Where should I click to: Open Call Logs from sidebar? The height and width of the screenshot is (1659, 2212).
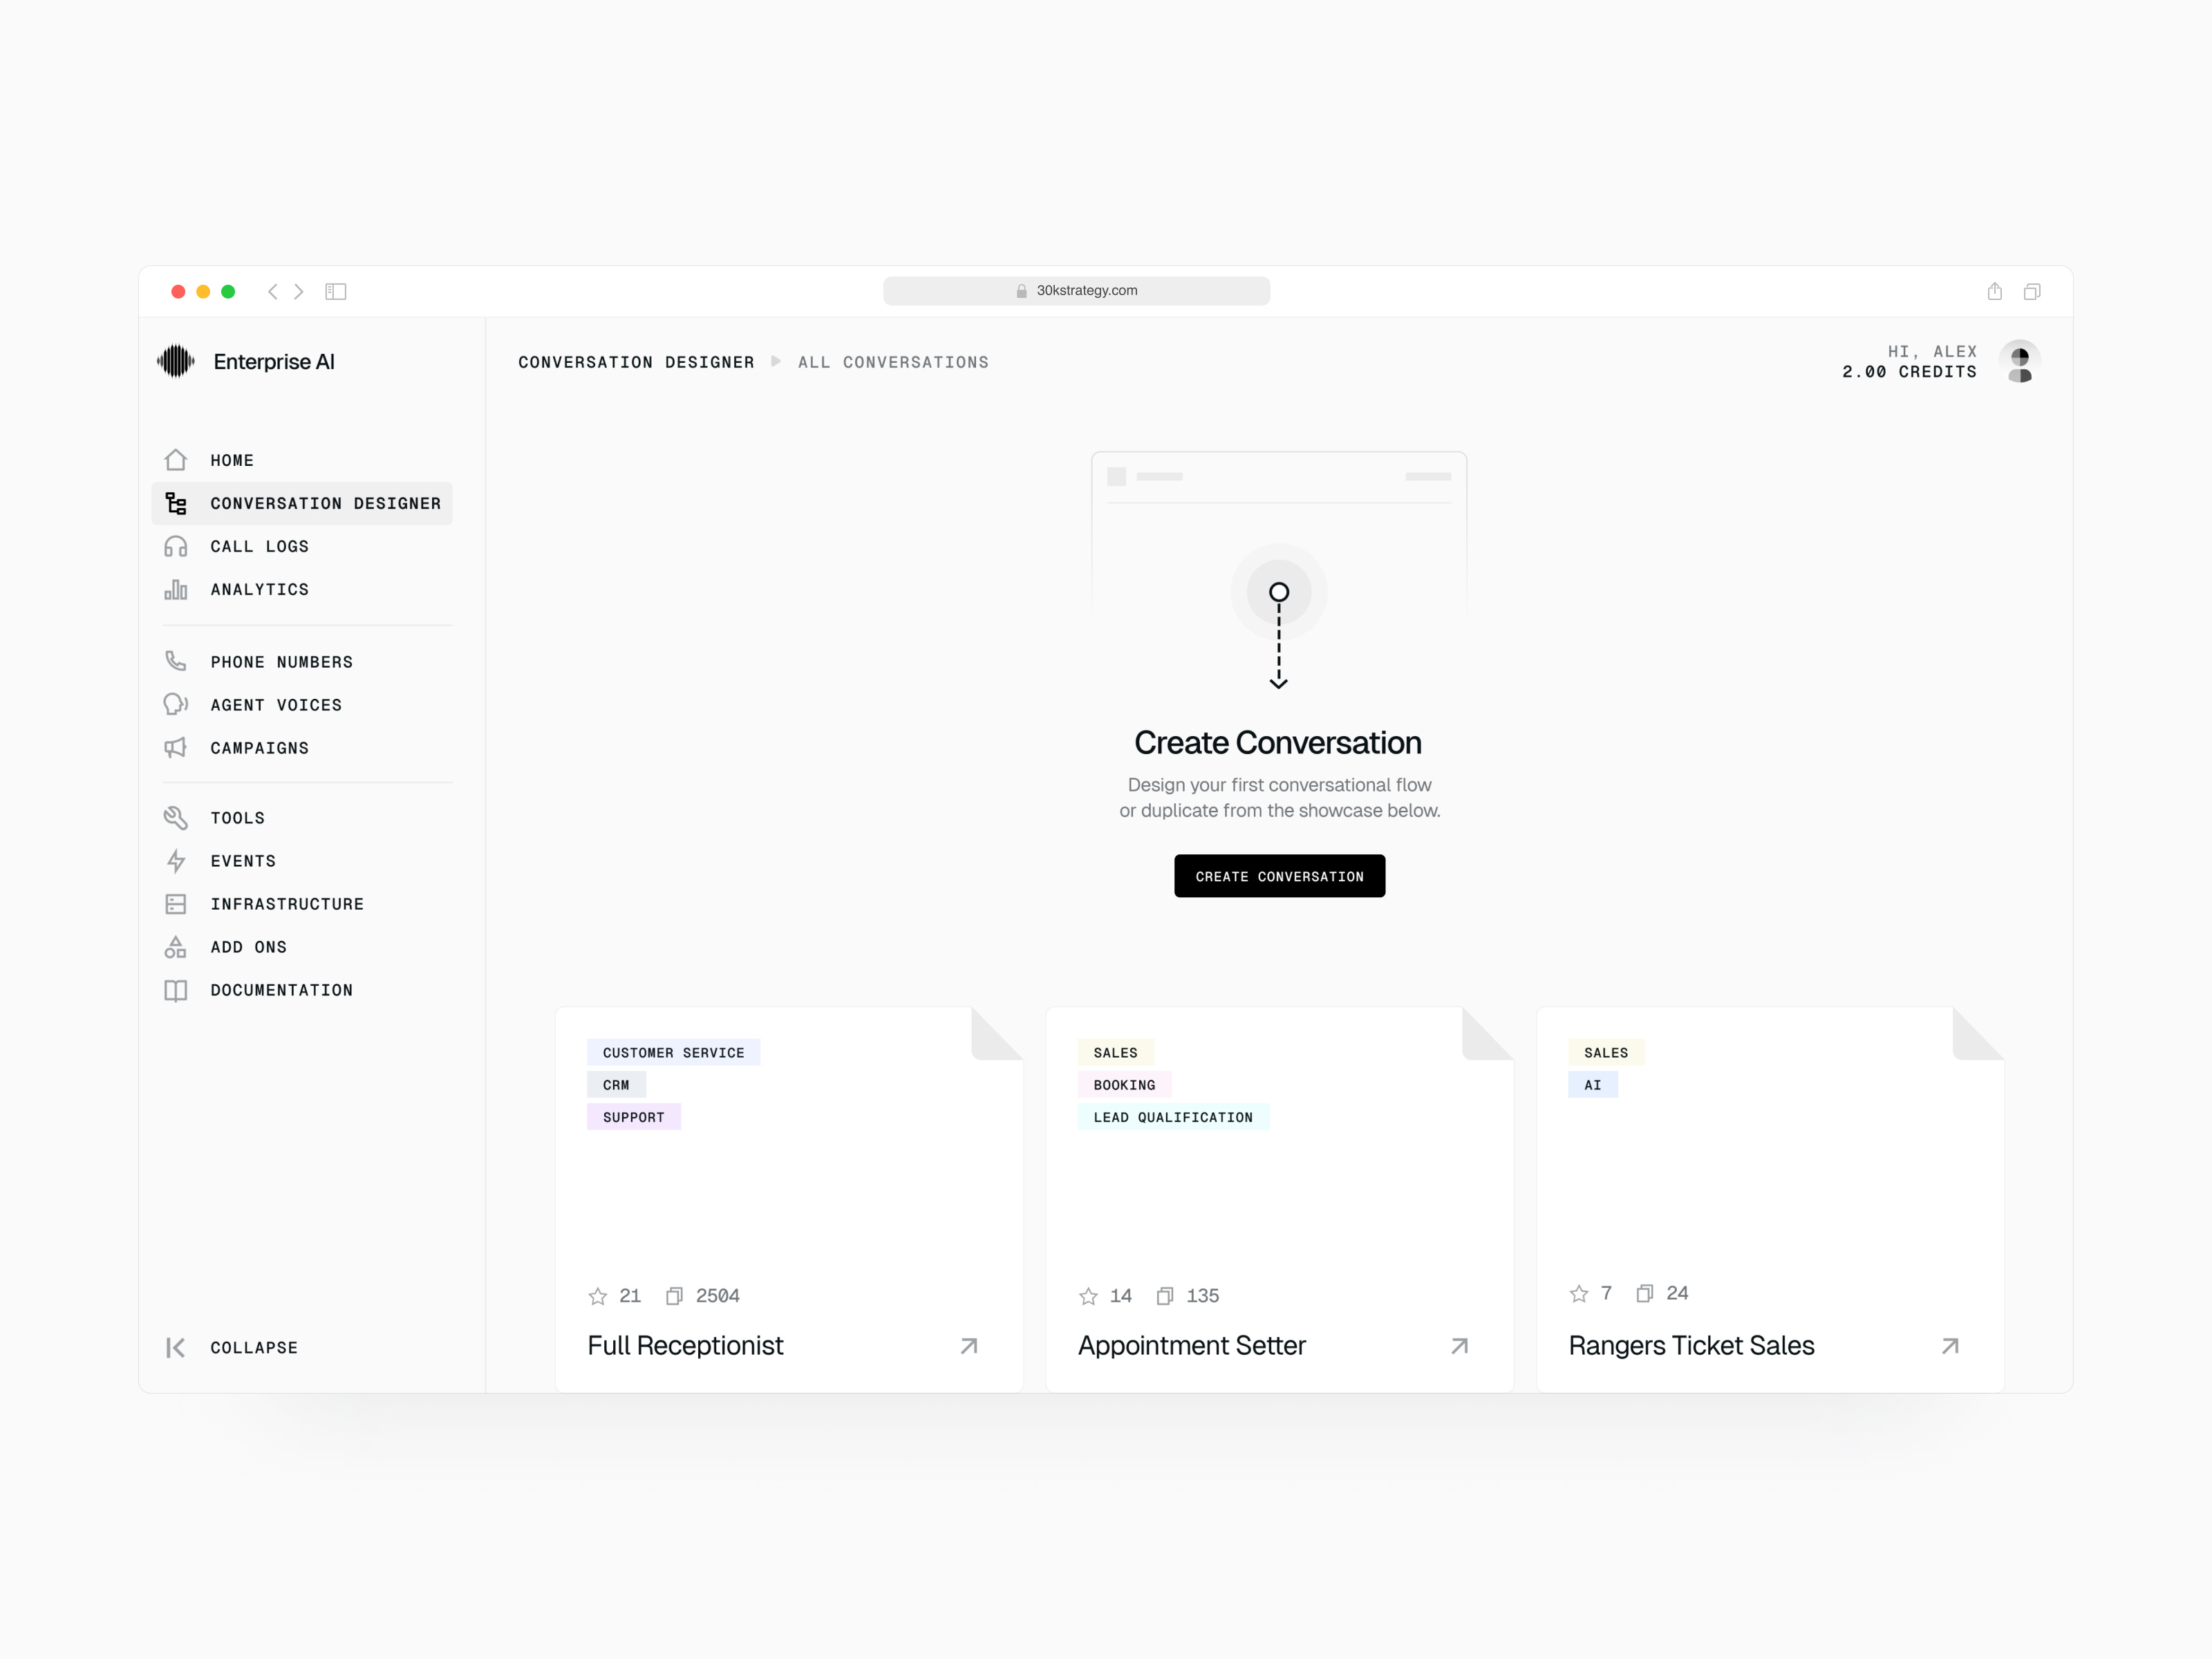click(x=302, y=546)
